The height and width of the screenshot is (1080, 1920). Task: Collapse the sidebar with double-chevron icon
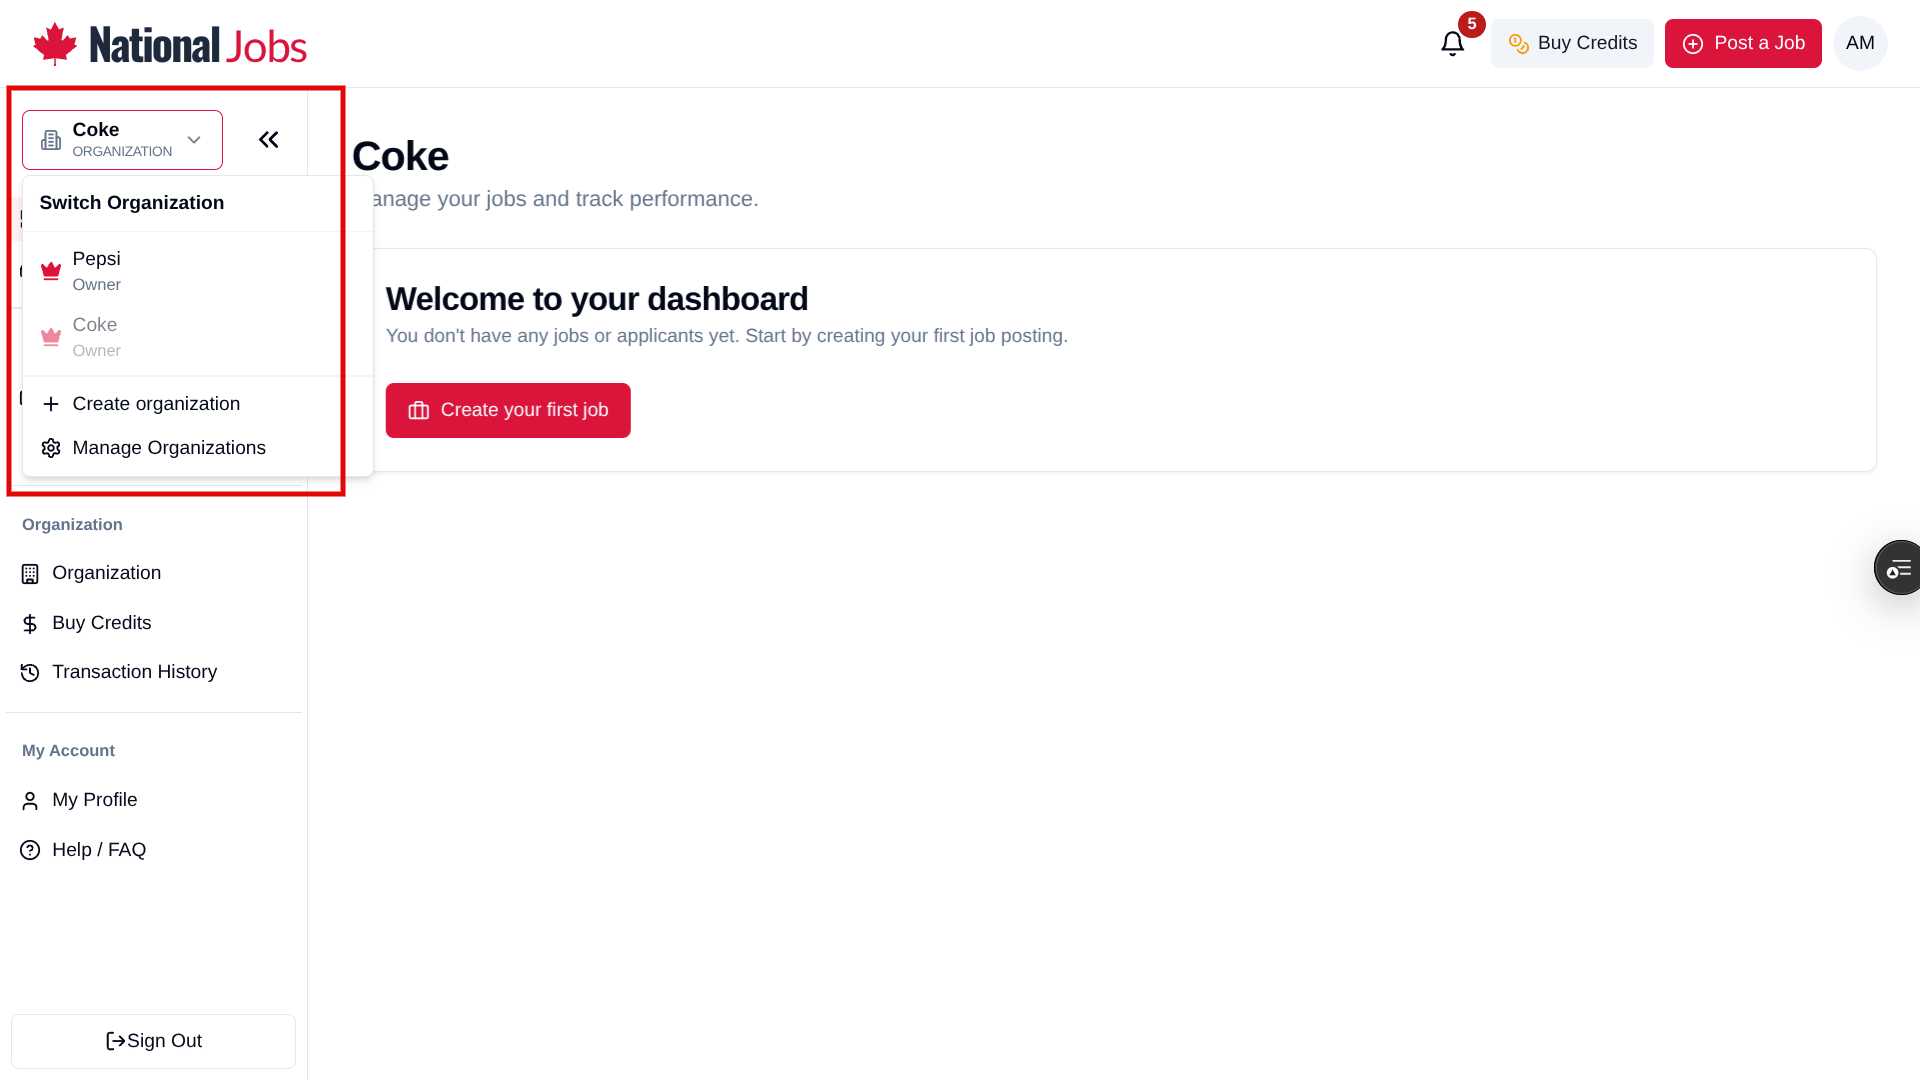pos(268,140)
